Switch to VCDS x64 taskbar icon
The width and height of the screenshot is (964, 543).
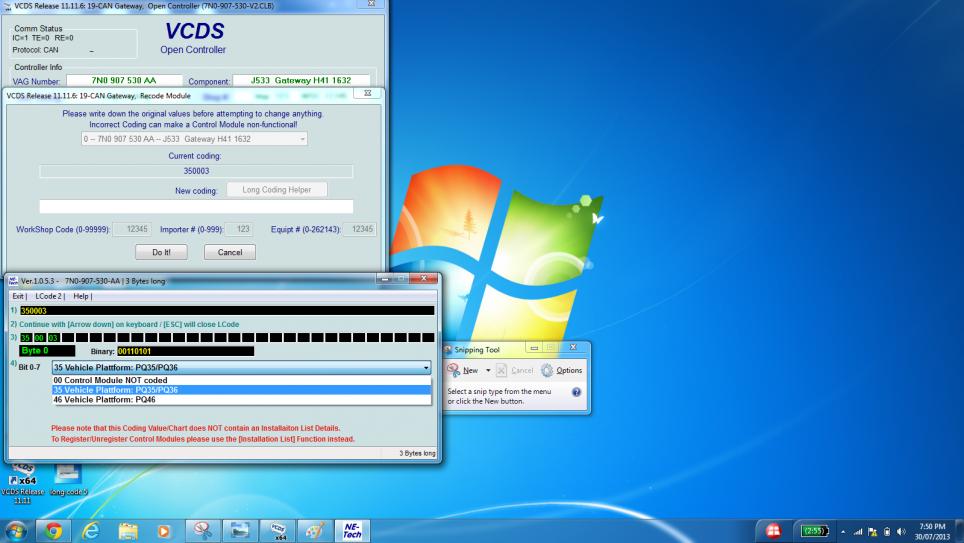278,530
